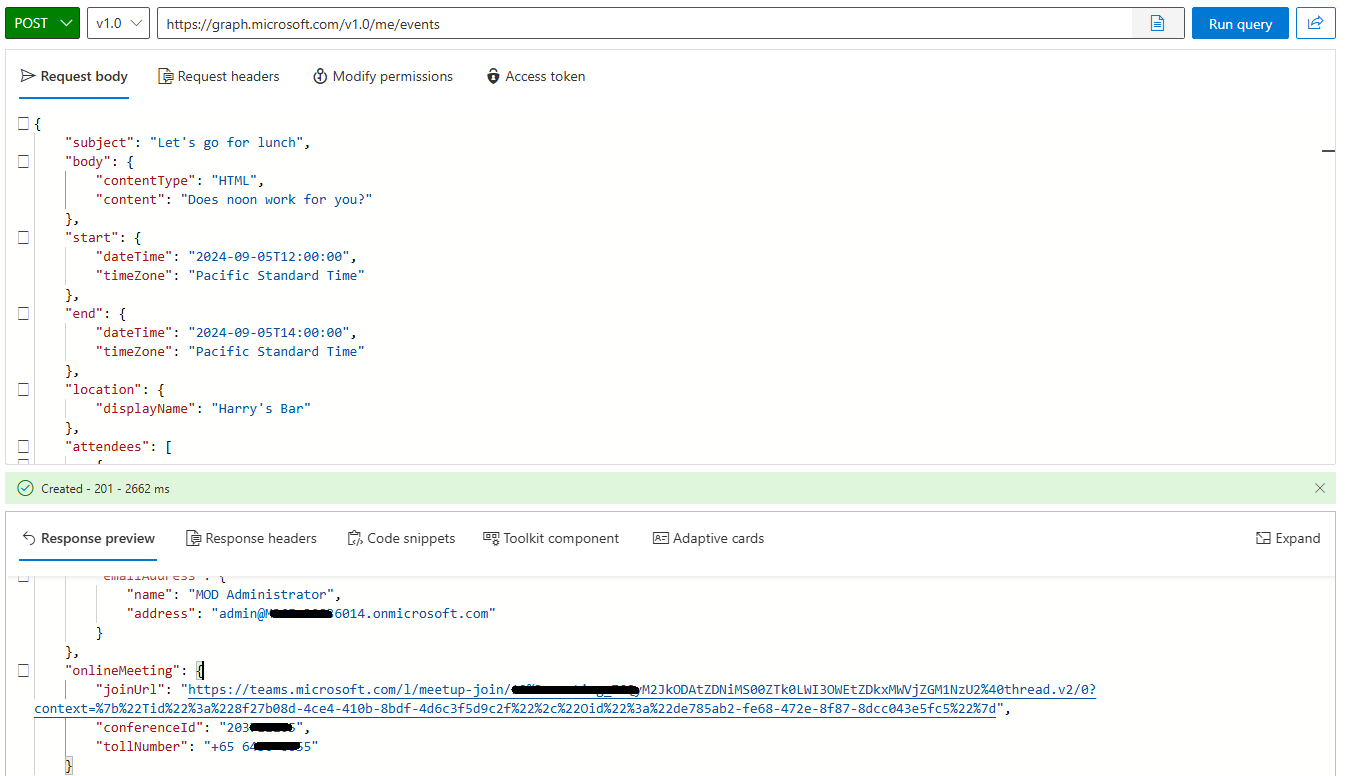Click the Adaptive cards icon
The image size is (1348, 776).
660,538
